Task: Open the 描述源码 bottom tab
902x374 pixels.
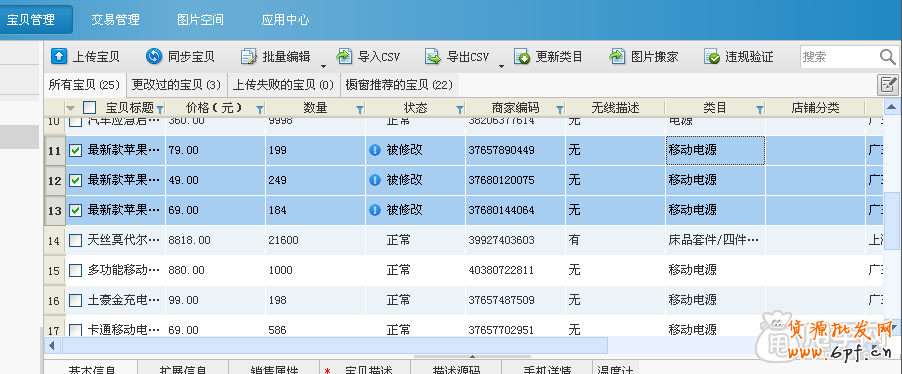Action: coord(456,368)
